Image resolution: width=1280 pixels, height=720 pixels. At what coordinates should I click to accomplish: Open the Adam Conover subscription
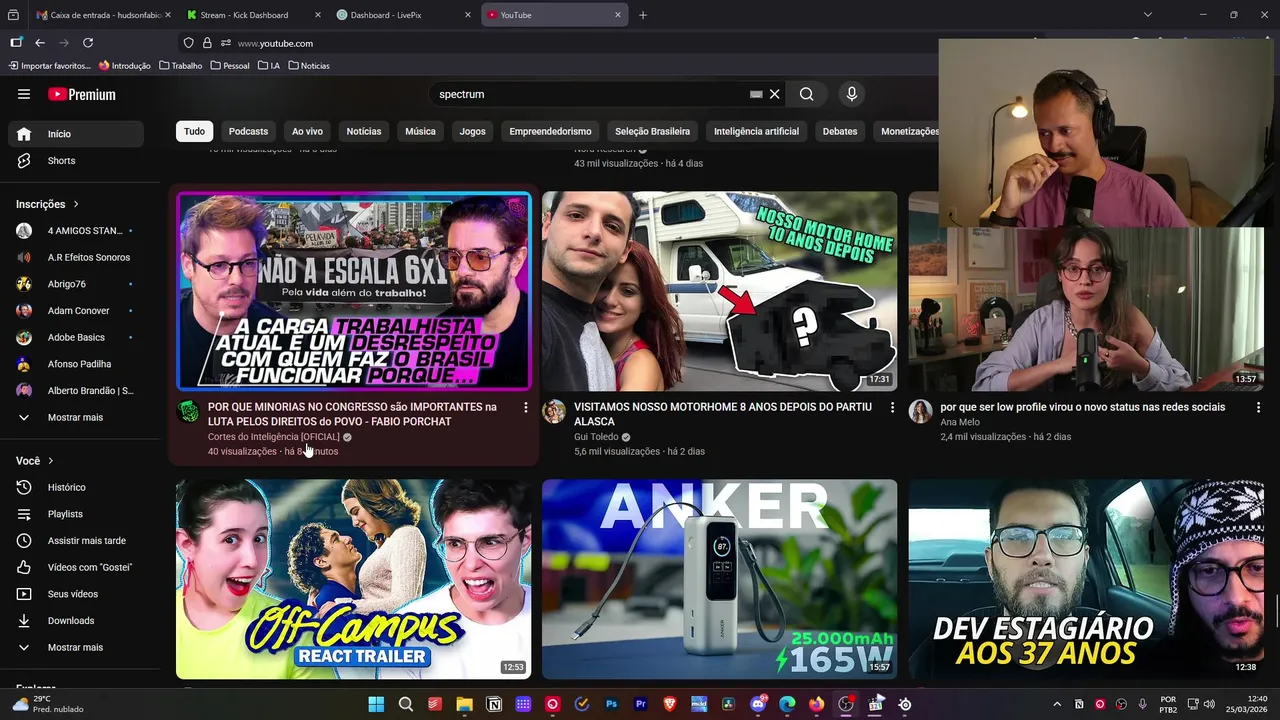tap(76, 310)
